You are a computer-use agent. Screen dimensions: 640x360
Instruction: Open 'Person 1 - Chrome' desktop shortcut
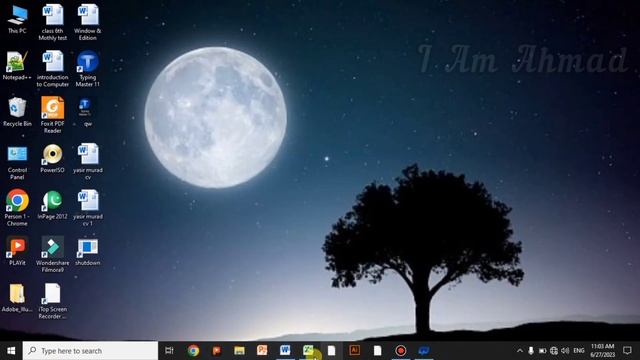tap(17, 208)
